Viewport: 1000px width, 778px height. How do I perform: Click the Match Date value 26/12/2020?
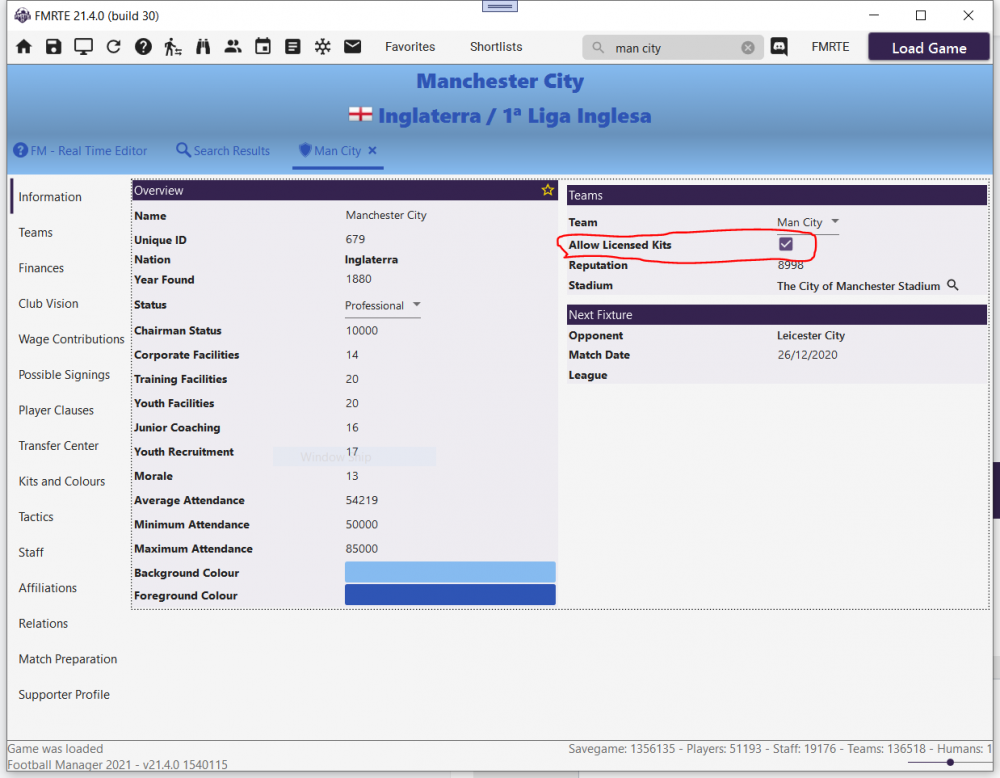[x=807, y=355]
